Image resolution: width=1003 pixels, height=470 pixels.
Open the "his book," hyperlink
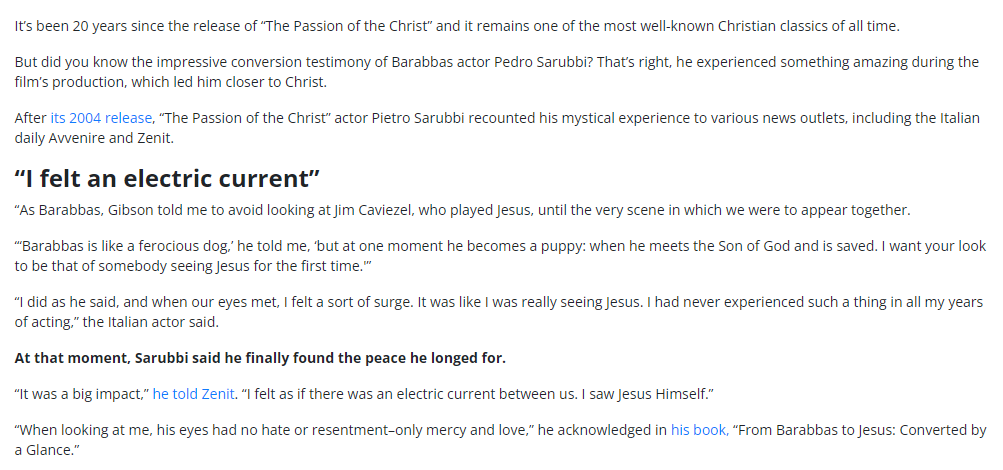click(x=699, y=429)
